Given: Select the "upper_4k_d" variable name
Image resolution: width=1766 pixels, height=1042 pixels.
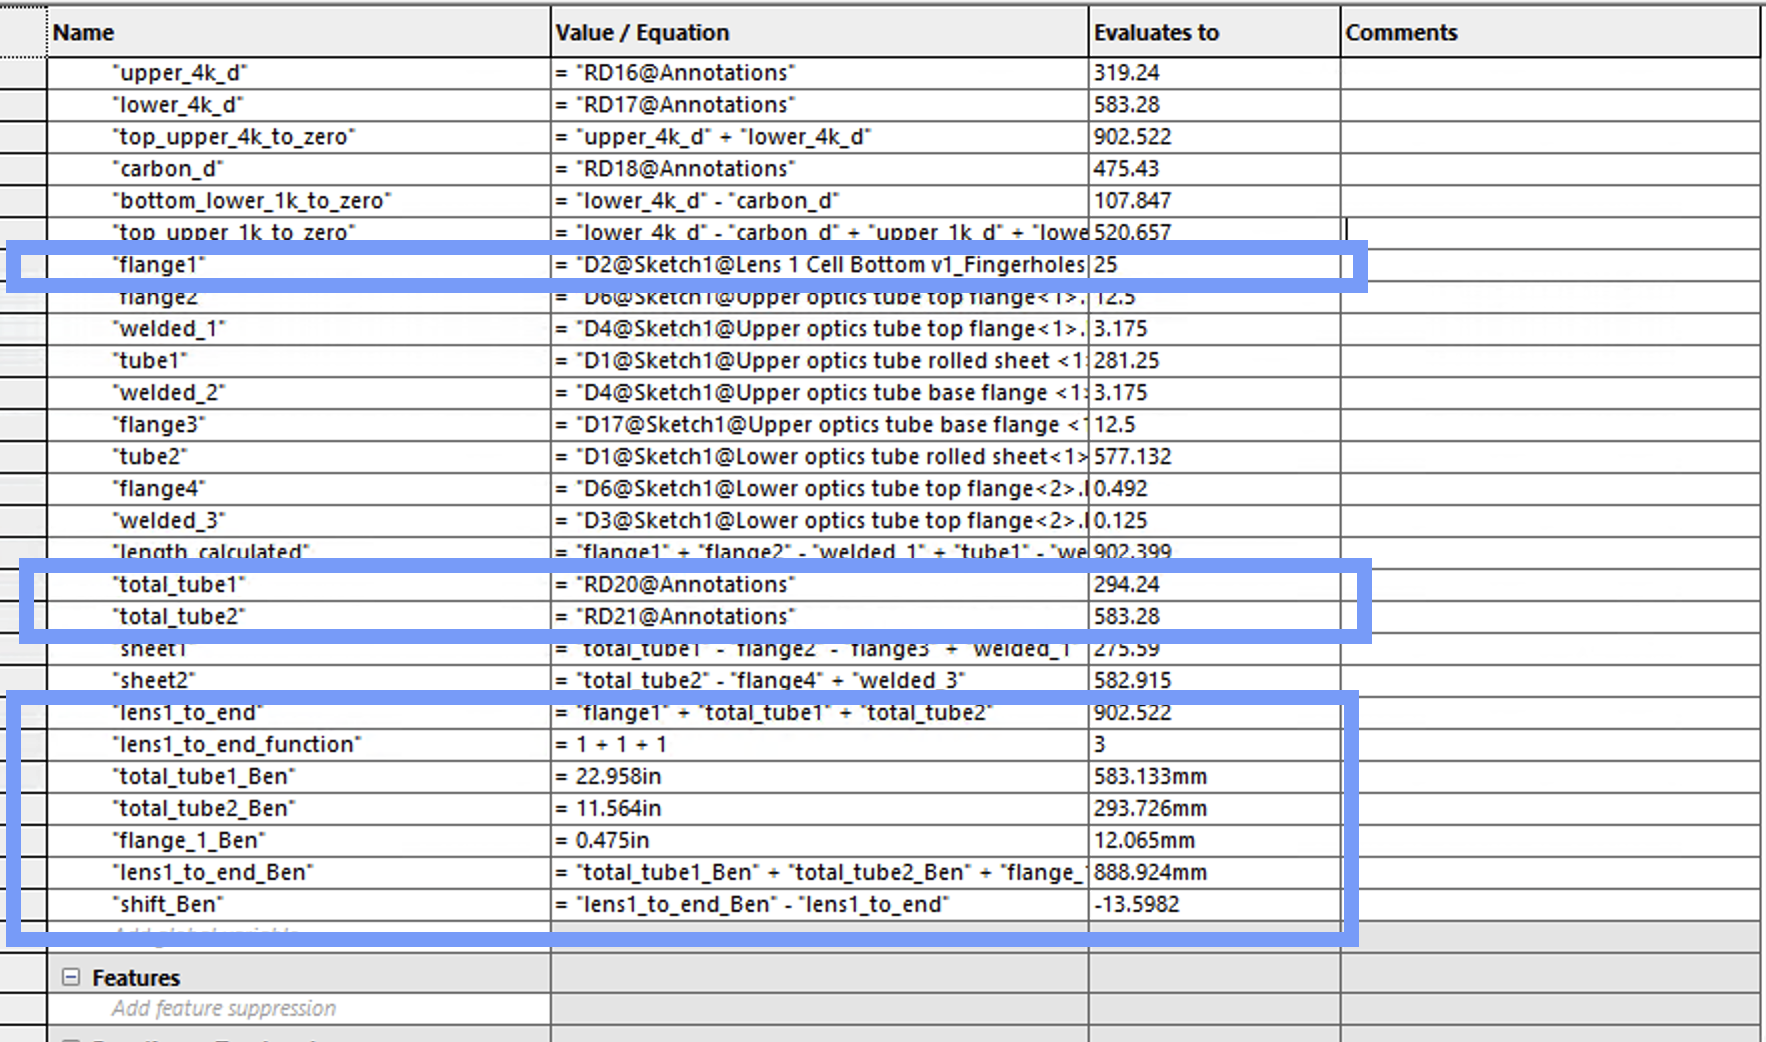Looking at the screenshot, I should (179, 73).
